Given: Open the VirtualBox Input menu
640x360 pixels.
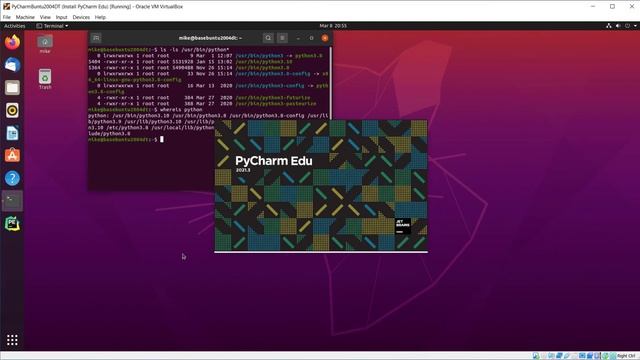Looking at the screenshot, I should point(62,17).
